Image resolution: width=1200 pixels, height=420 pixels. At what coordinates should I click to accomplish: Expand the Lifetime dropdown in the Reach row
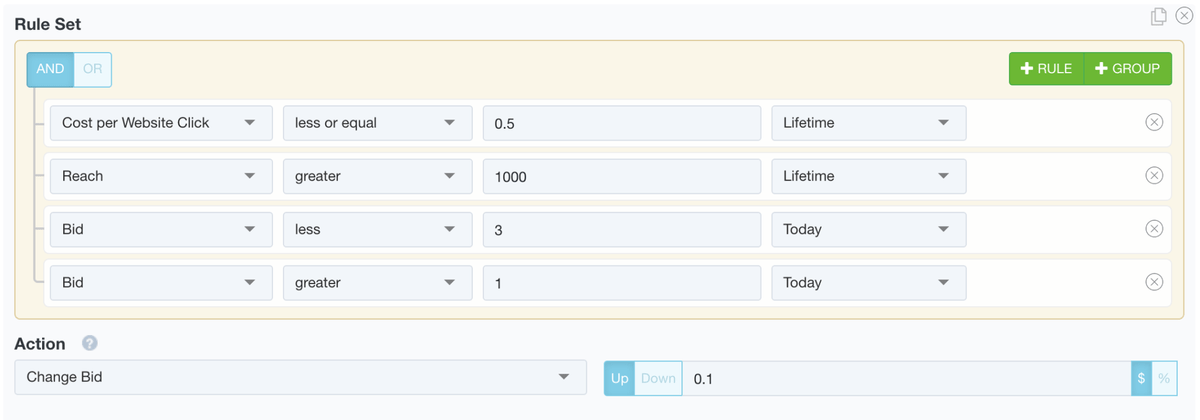(x=869, y=176)
